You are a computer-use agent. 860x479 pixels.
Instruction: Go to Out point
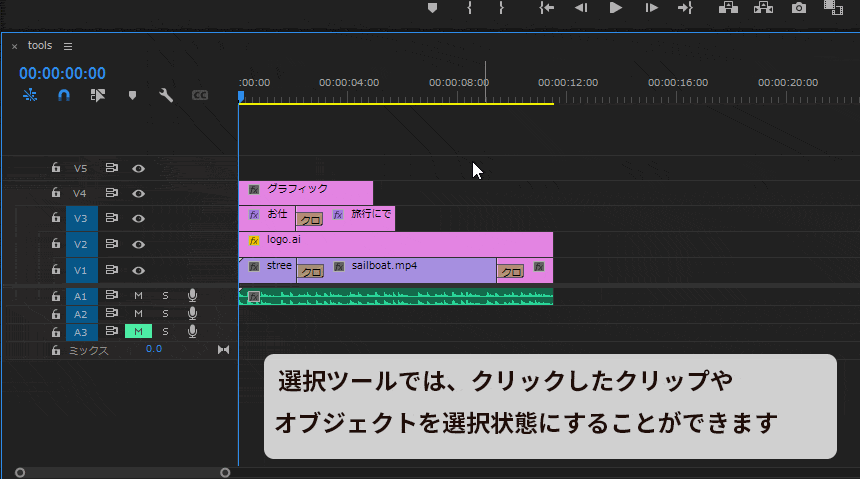click(x=686, y=8)
